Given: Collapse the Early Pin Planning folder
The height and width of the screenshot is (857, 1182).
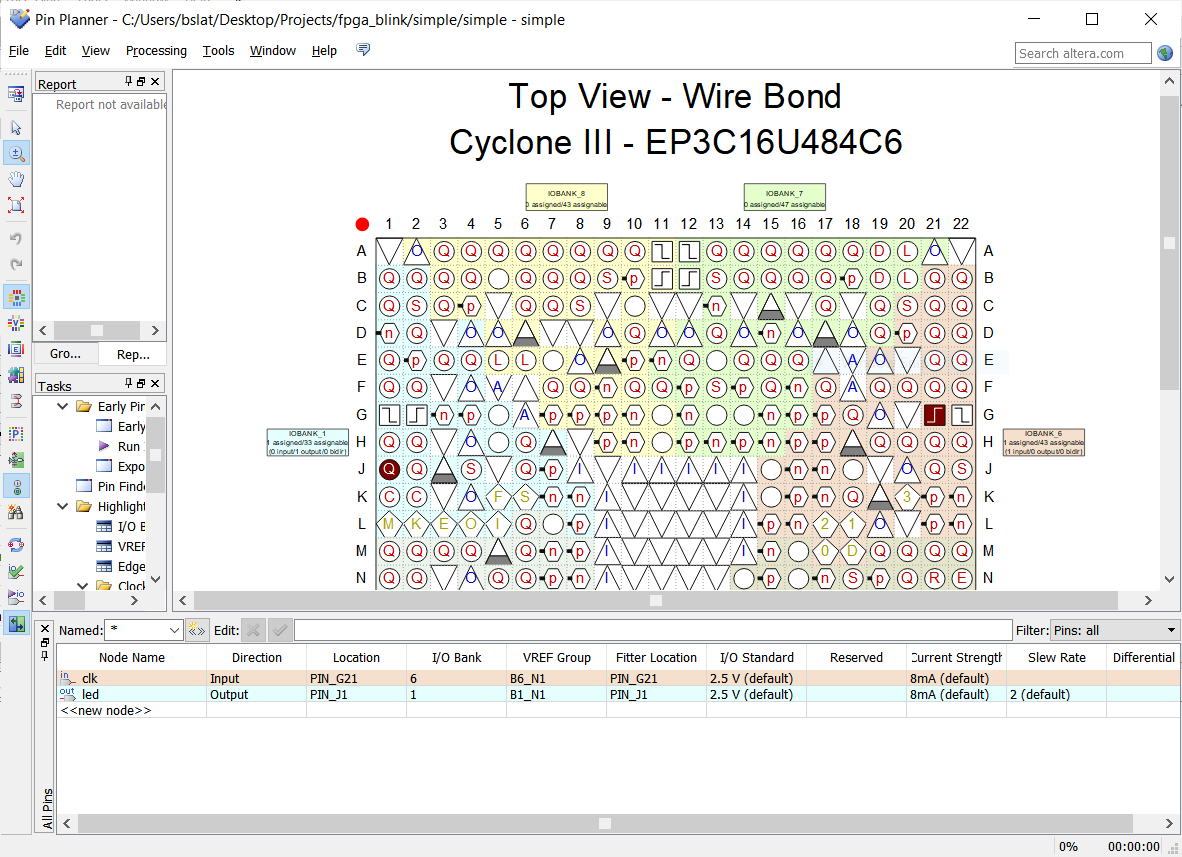Looking at the screenshot, I should [x=63, y=406].
